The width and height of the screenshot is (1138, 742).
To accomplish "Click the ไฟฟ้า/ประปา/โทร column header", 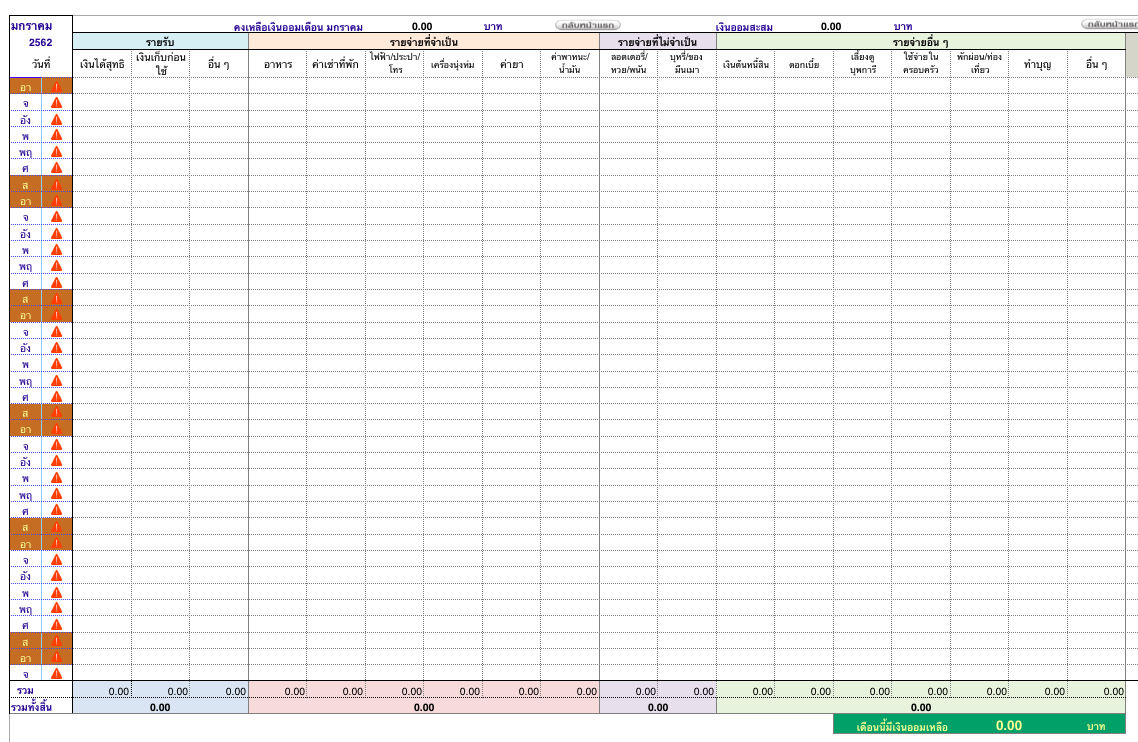I will [395, 64].
